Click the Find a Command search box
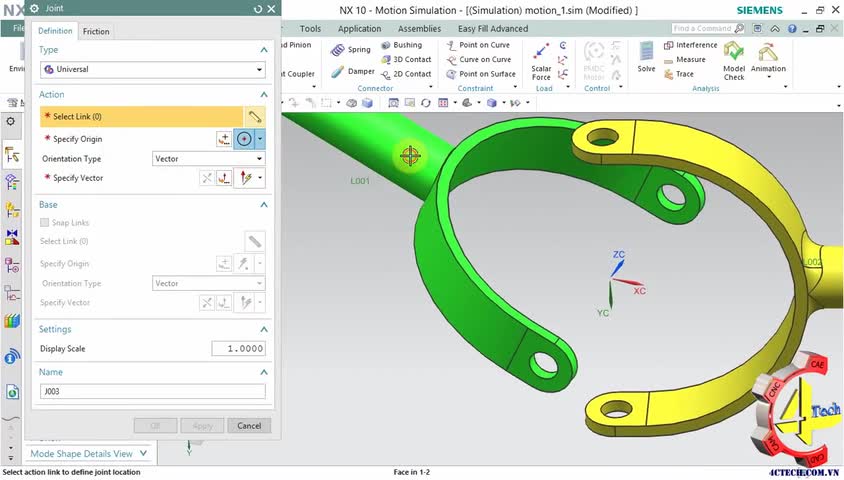 click(x=708, y=29)
